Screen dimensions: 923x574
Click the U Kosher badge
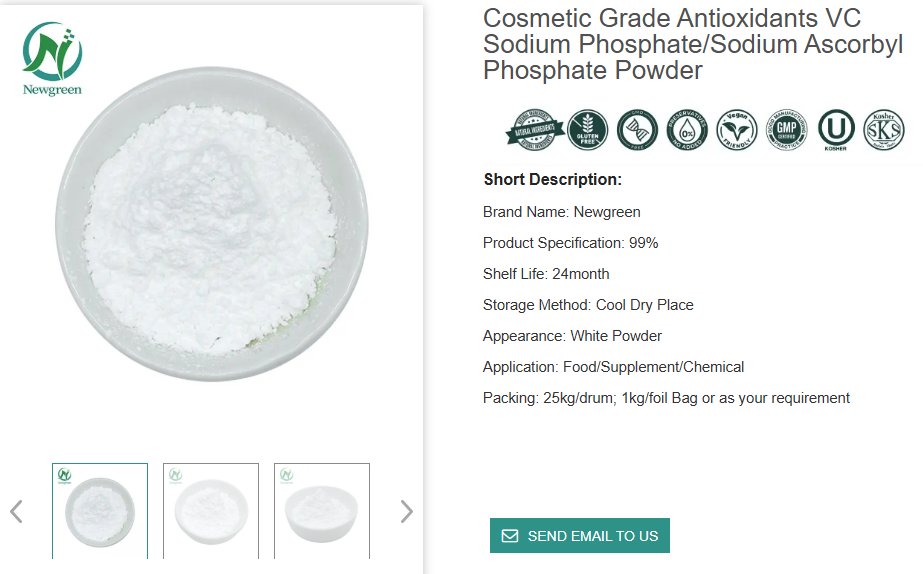click(836, 130)
